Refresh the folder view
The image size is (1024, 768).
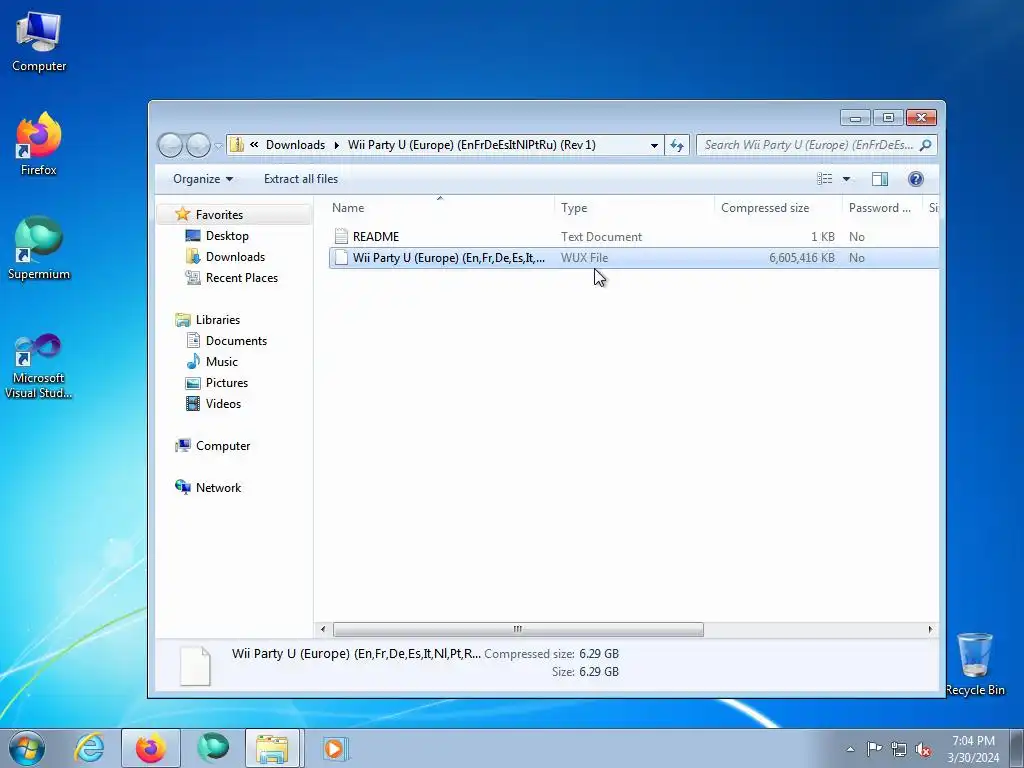pos(677,145)
